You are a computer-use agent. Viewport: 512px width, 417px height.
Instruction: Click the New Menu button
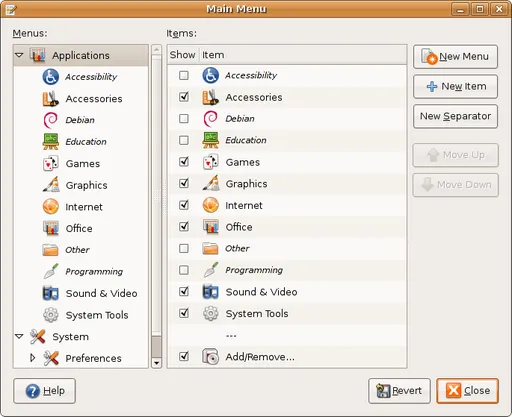(455, 57)
